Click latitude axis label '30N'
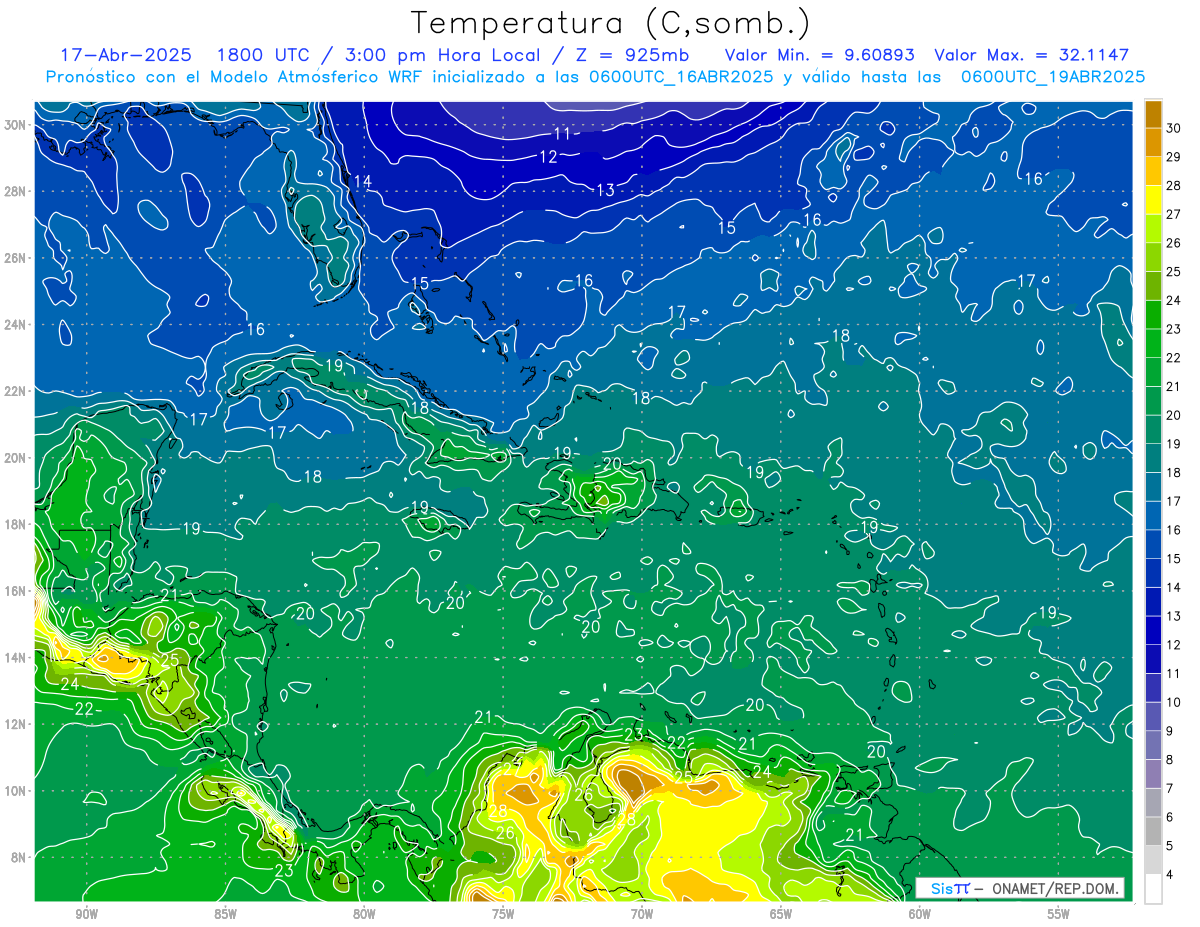Viewport: 1200px width, 927px height. tap(15, 124)
